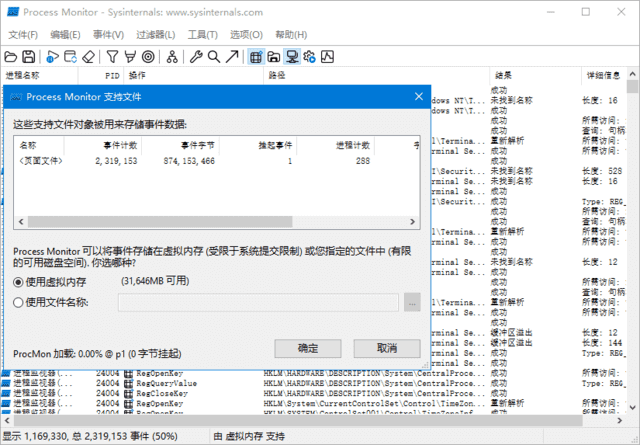Toggle Show Registry Activity icon
This screenshot has height=445, width=640.
coord(256,57)
